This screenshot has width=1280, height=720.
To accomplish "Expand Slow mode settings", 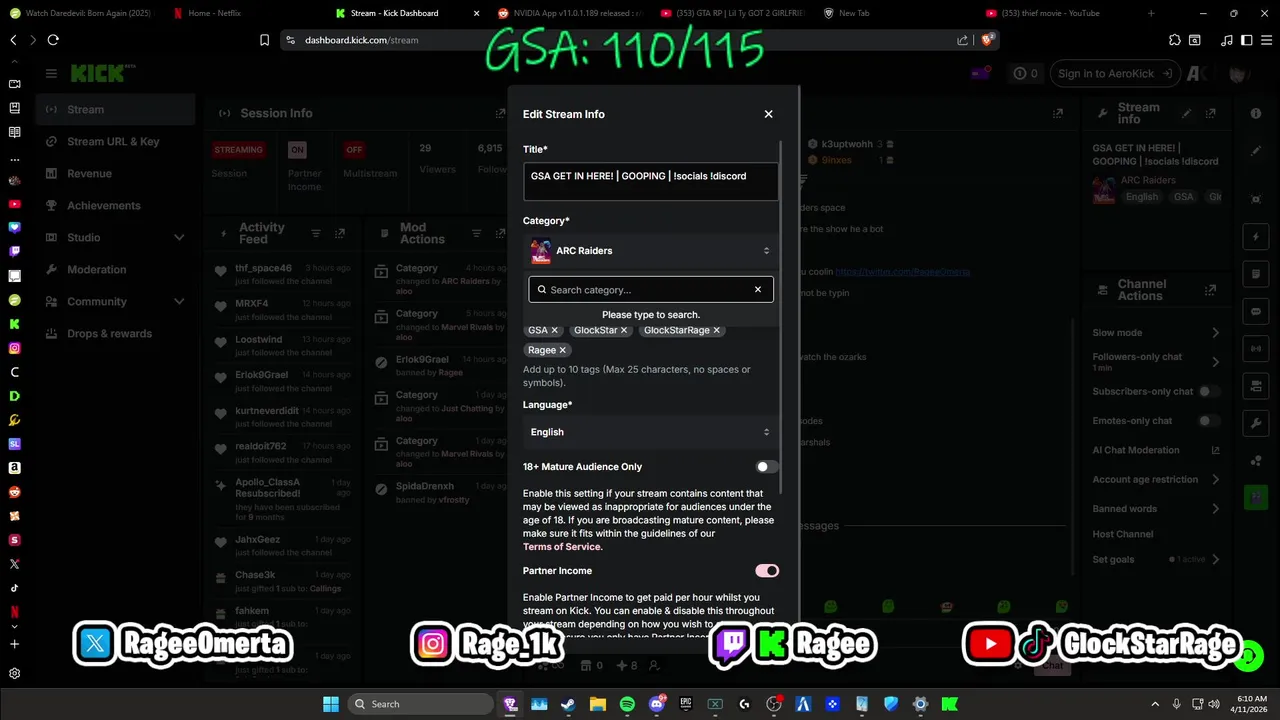I will [x=1216, y=332].
